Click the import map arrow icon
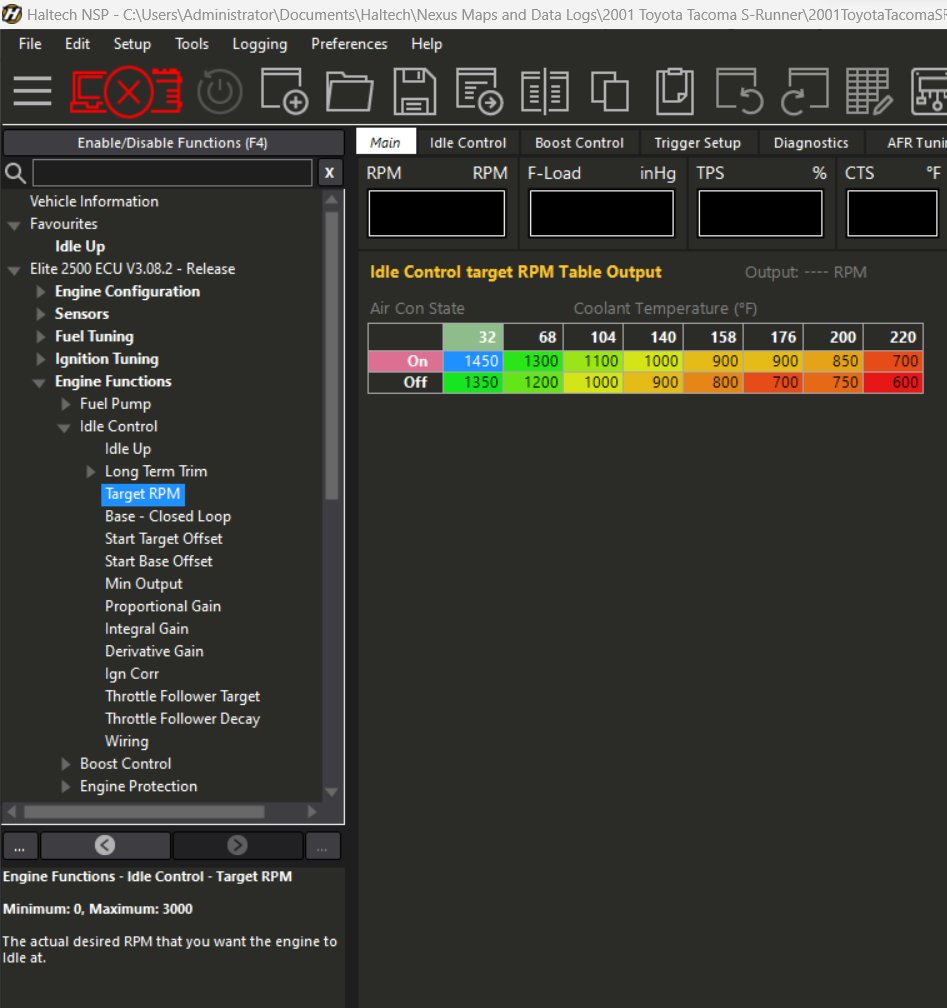 coord(479,92)
